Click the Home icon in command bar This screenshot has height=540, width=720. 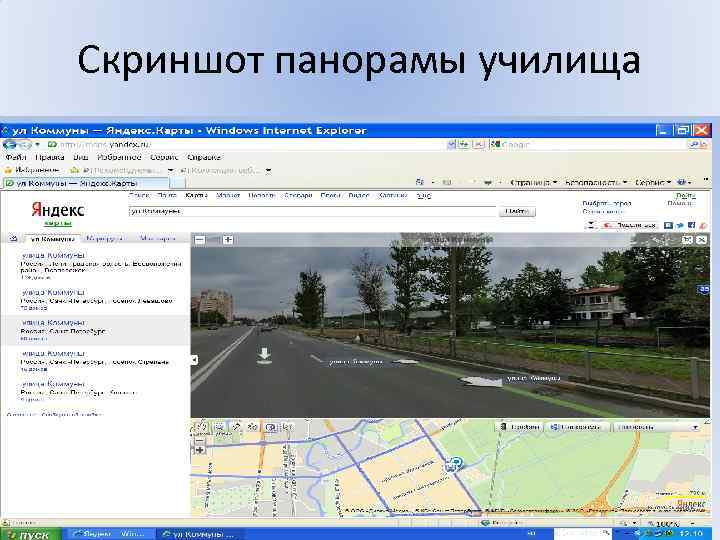coord(420,182)
